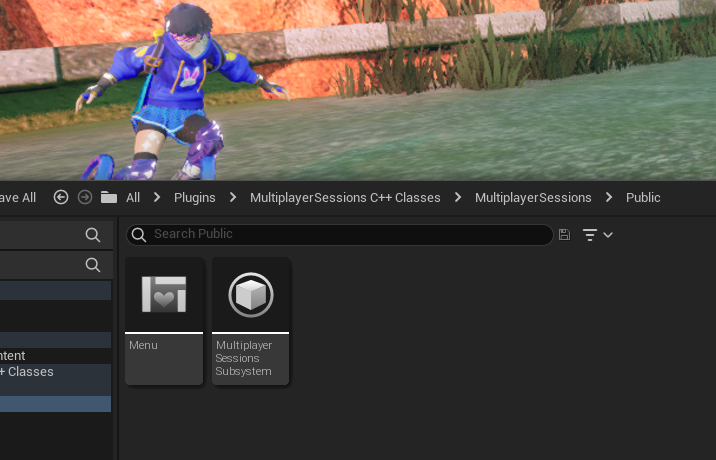This screenshot has width=716, height=460.
Task: Jump to the All breadcrumb root
Action: coord(132,197)
